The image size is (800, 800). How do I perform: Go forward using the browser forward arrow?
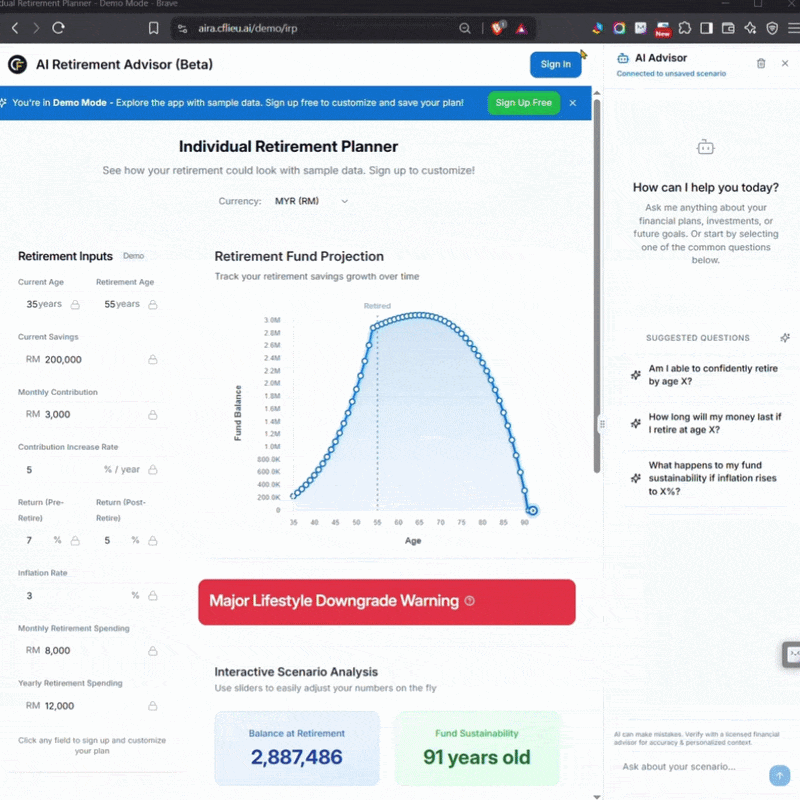36,28
